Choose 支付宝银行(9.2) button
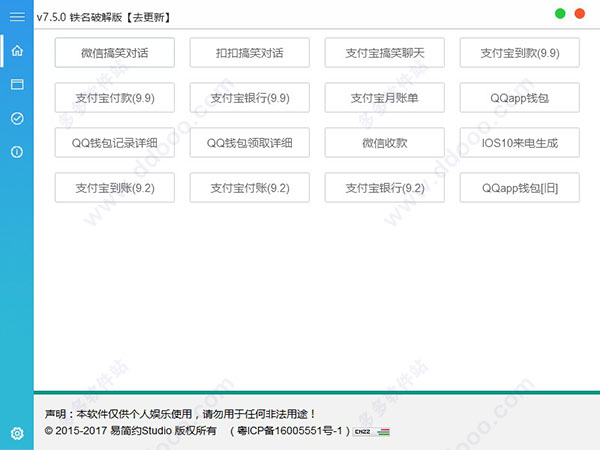Image resolution: width=600 pixels, height=450 pixels. 385,188
